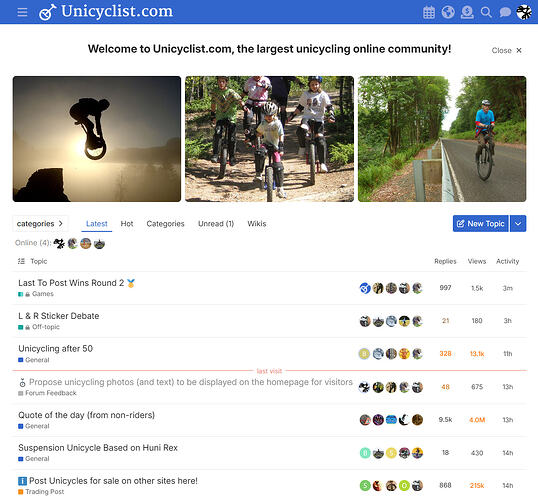Open the 'Unicycling after 50' topic

56,349
